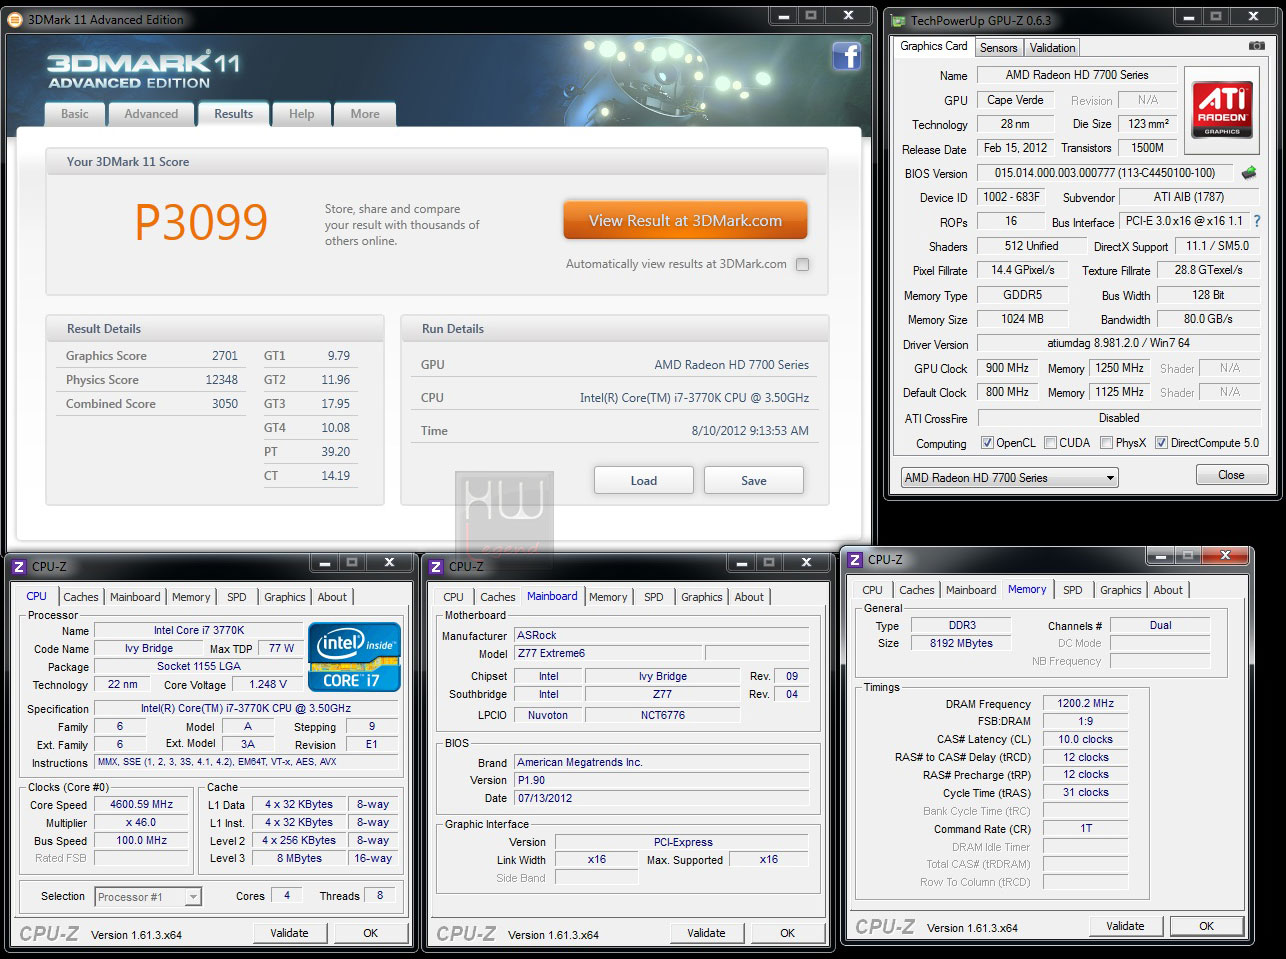Click OK in the CPU-Z Memory window
This screenshot has height=959, width=1286.
[1206, 926]
